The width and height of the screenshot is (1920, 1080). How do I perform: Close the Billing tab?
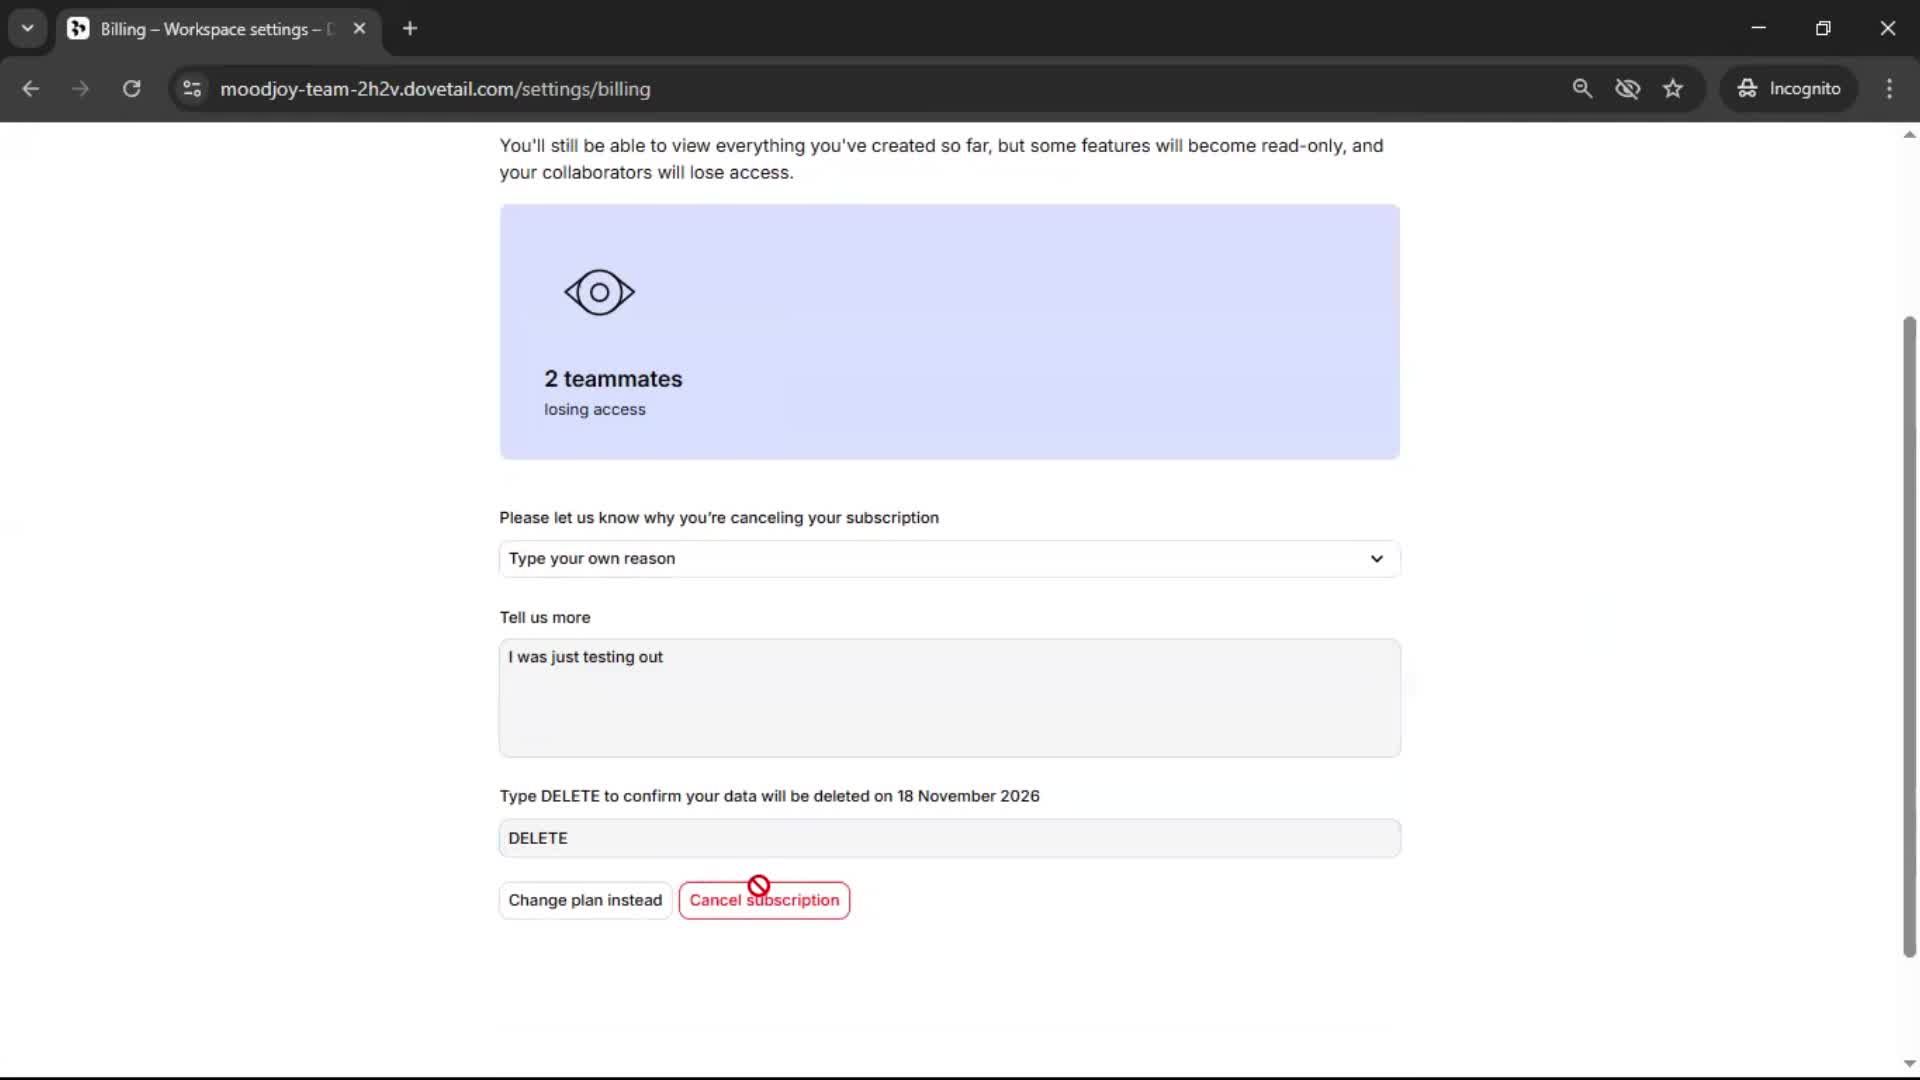click(x=360, y=29)
